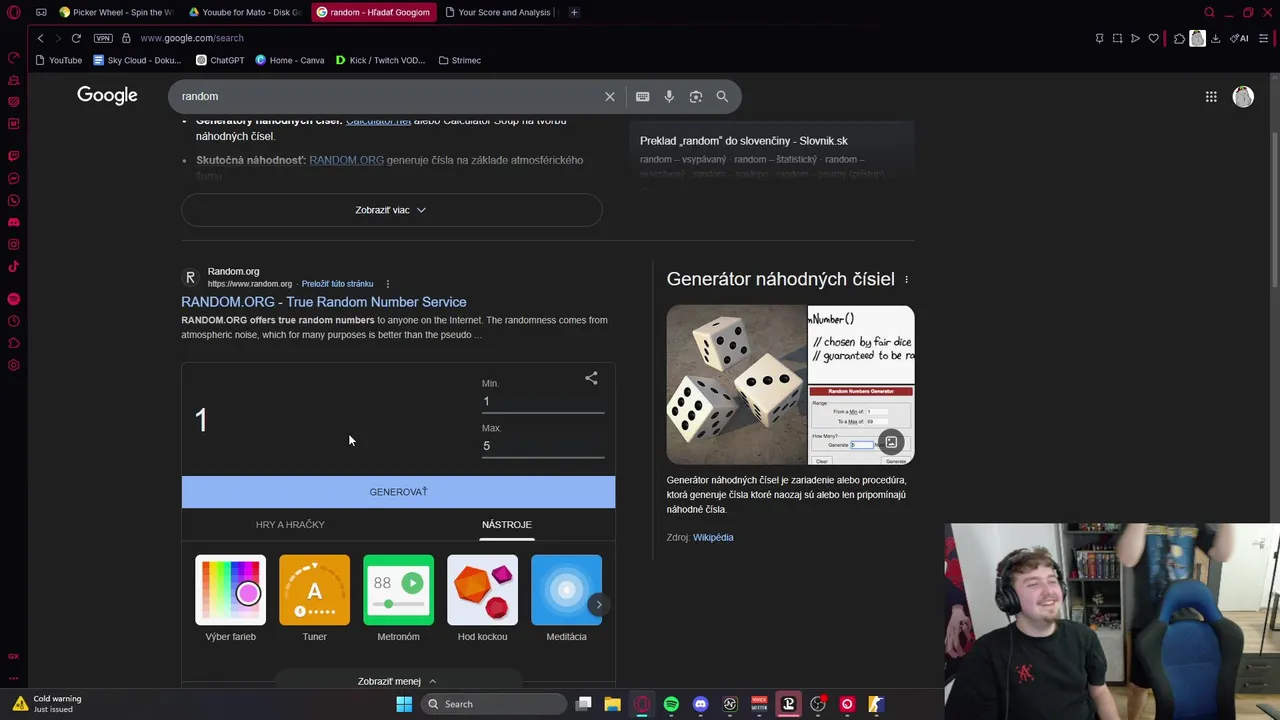This screenshot has width=1280, height=720.
Task: Expand the Zobraziť viac section
Action: (x=391, y=210)
